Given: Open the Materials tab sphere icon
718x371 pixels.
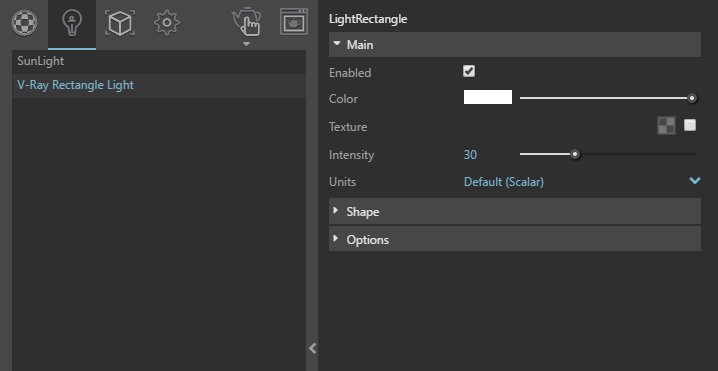Looking at the screenshot, I should (24, 23).
